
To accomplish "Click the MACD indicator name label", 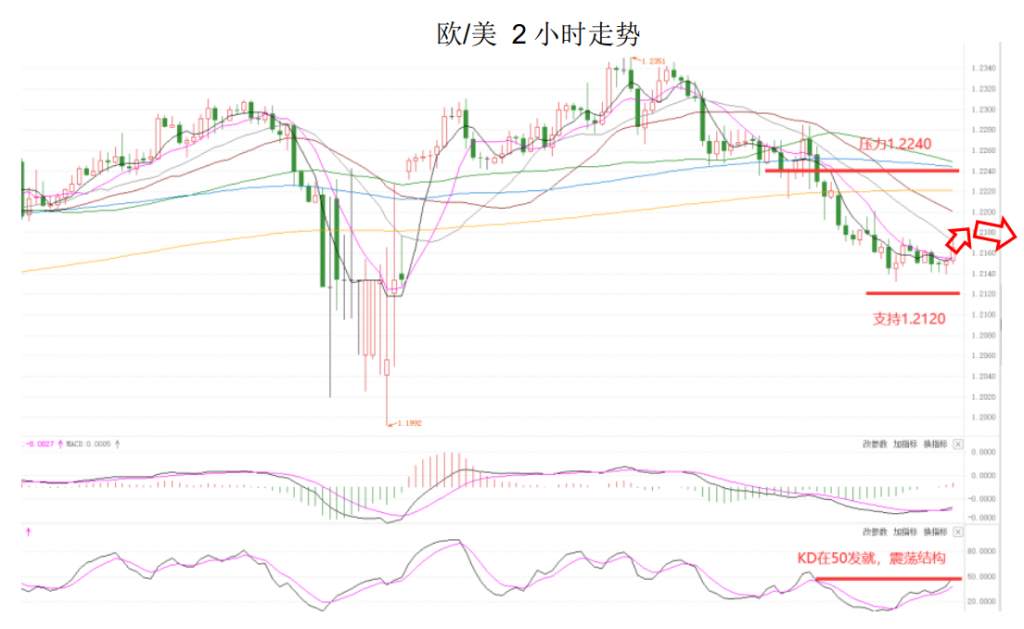I will point(74,444).
